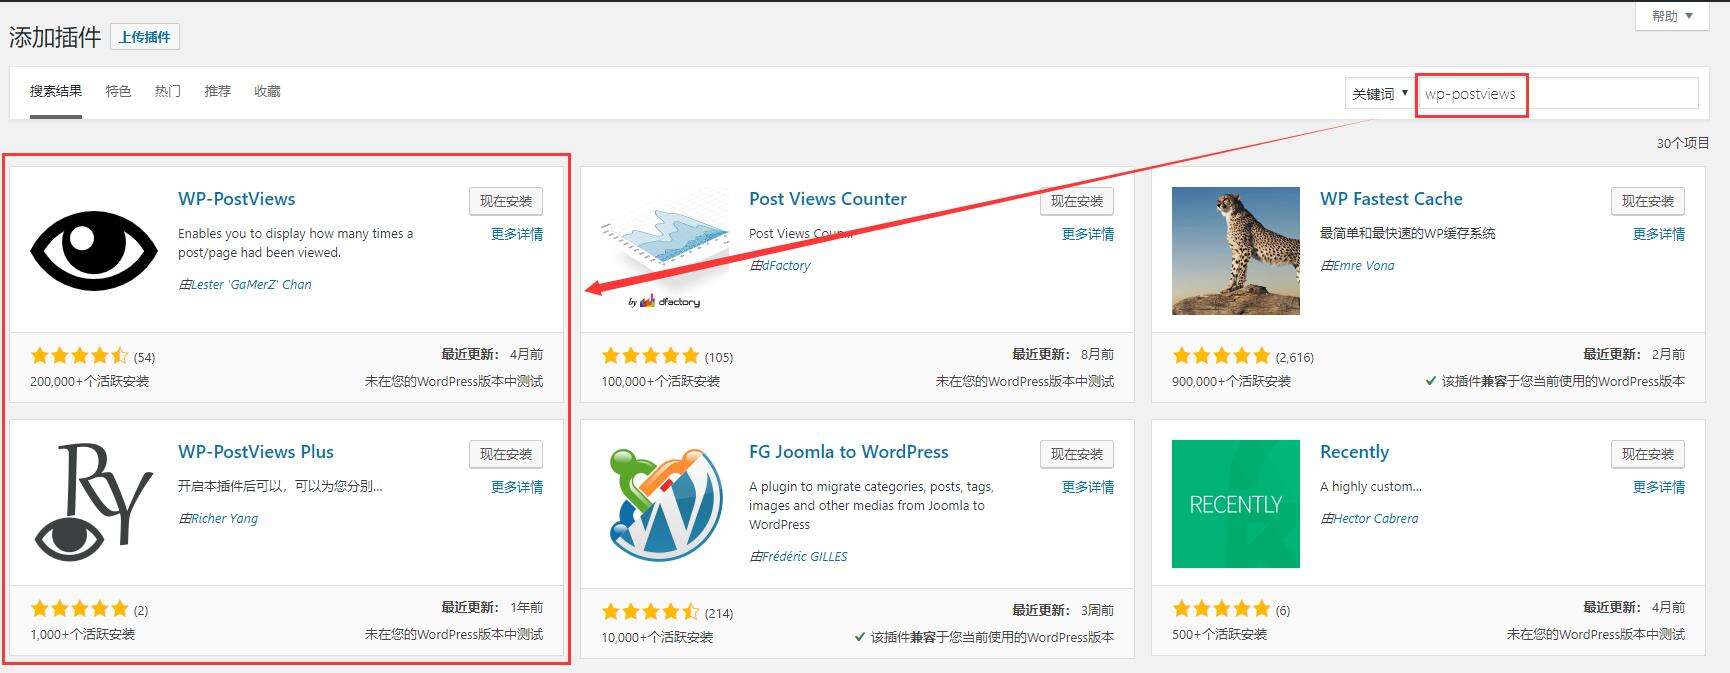Switch to the 热门 tab
Image resolution: width=1730 pixels, height=673 pixels.
click(x=168, y=91)
